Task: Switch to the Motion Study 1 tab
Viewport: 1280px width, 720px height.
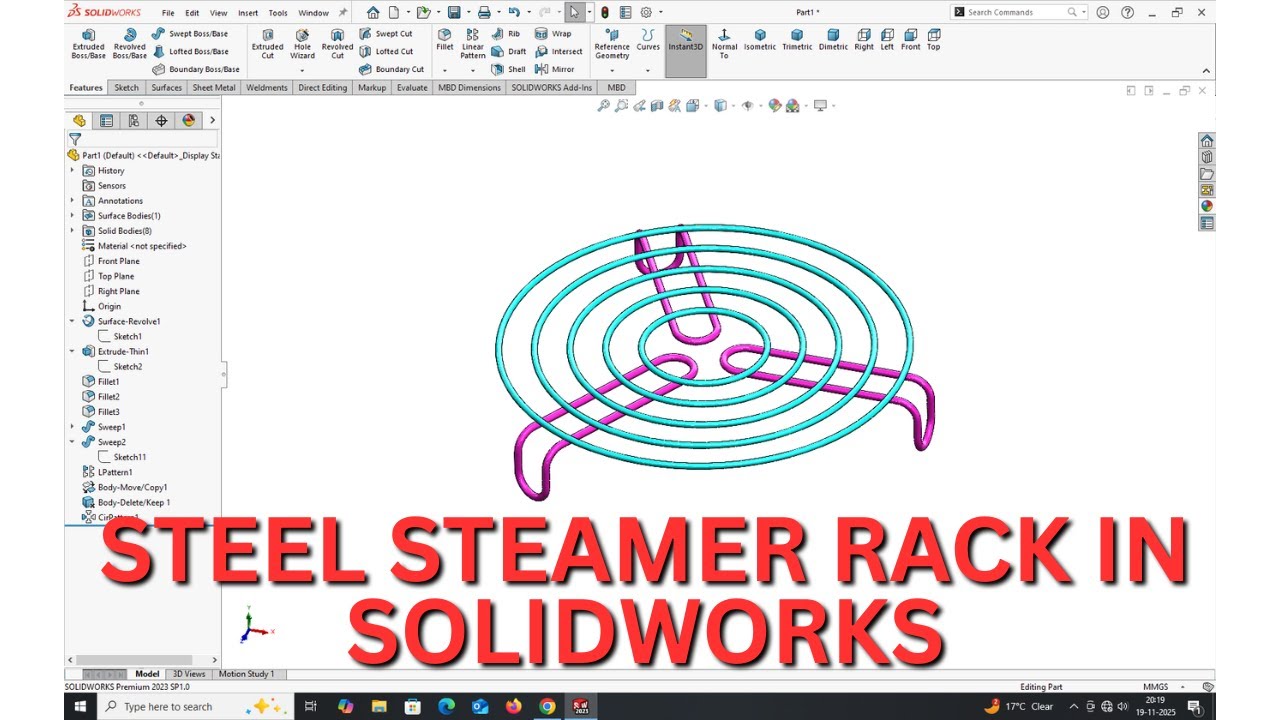Action: click(x=246, y=674)
